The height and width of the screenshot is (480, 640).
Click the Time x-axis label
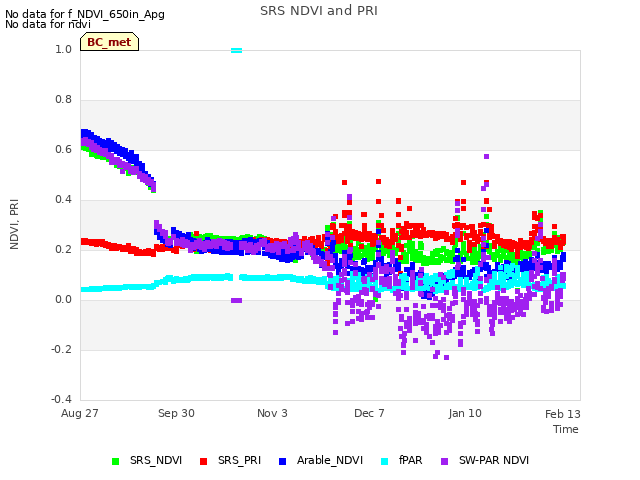pyautogui.click(x=566, y=429)
